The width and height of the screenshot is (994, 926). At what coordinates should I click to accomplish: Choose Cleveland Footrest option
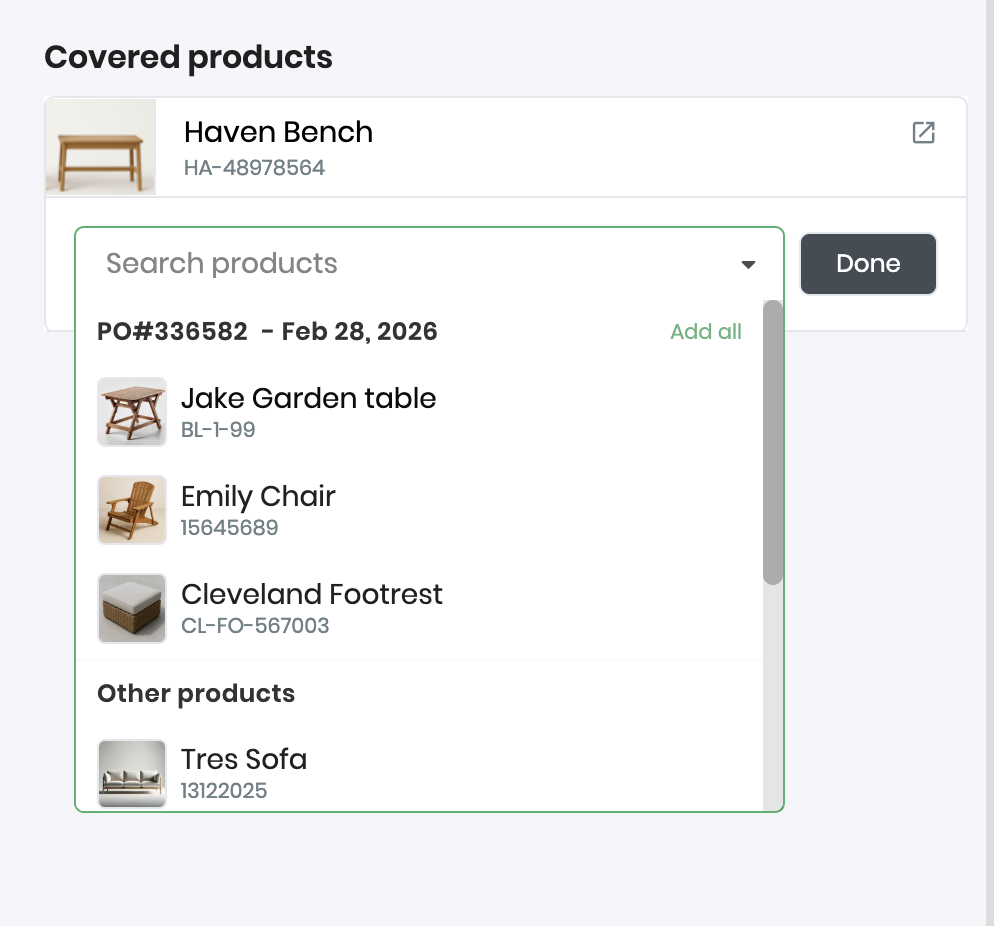(x=311, y=595)
